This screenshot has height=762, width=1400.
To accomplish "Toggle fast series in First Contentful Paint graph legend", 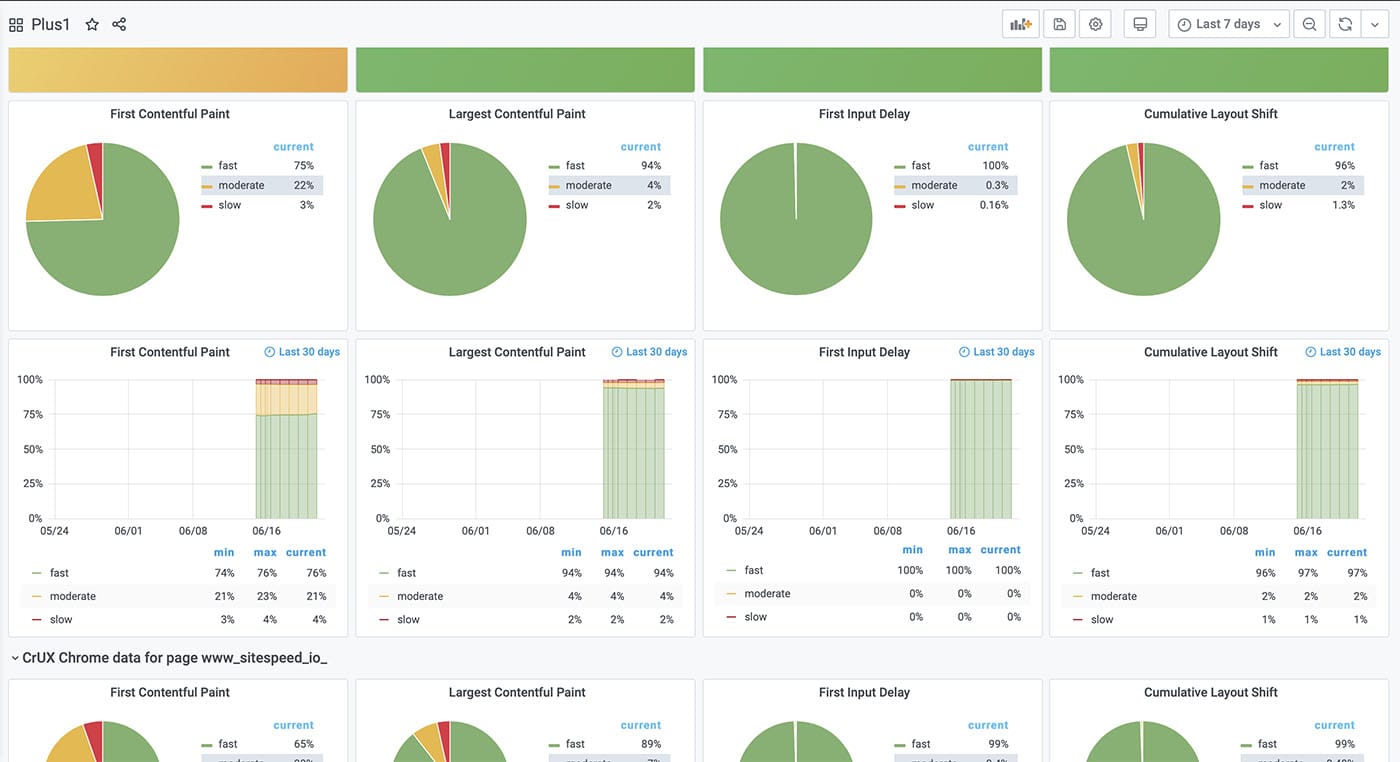I will point(59,573).
